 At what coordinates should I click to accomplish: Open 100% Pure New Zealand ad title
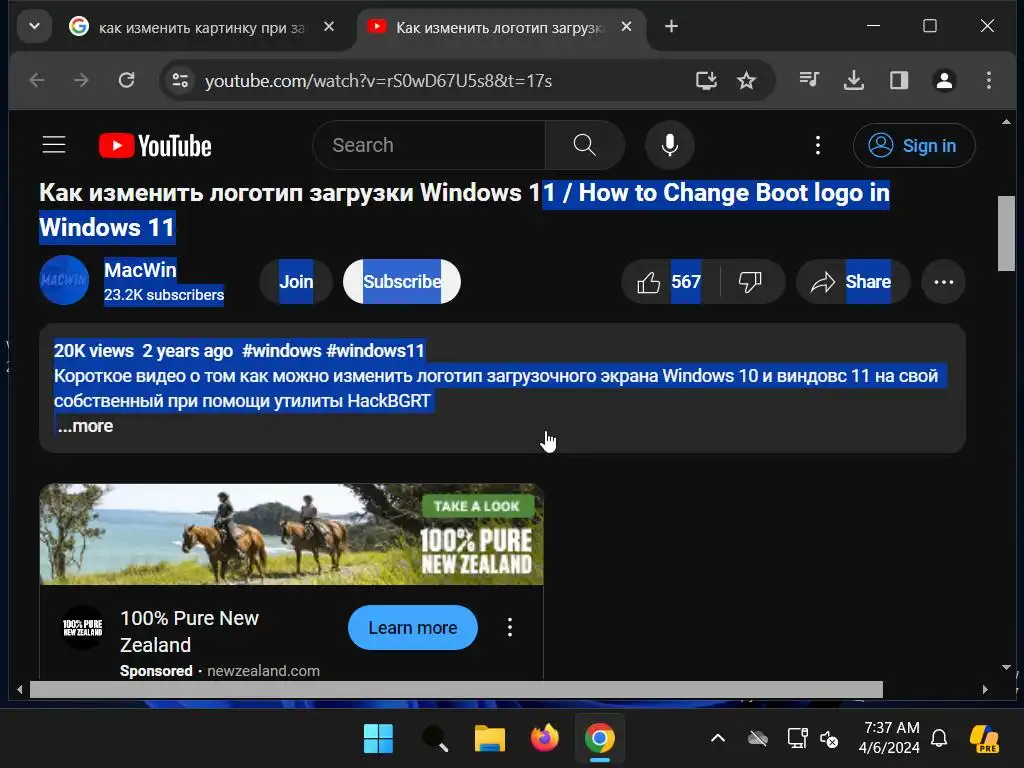click(x=189, y=632)
